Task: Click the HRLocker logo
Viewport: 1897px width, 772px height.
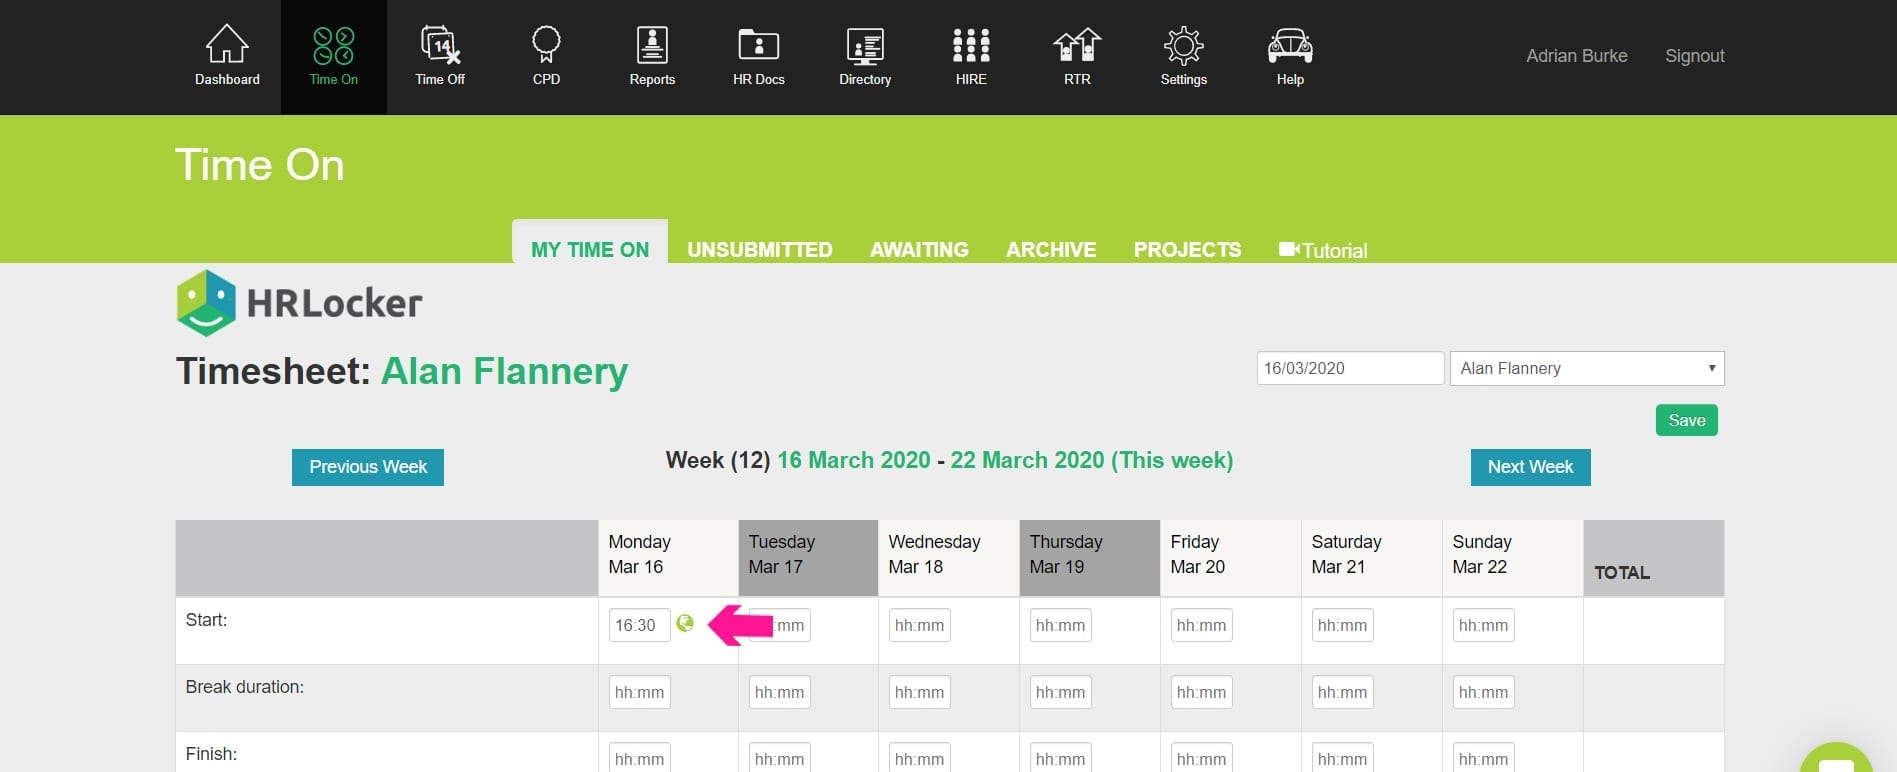Action: click(300, 302)
